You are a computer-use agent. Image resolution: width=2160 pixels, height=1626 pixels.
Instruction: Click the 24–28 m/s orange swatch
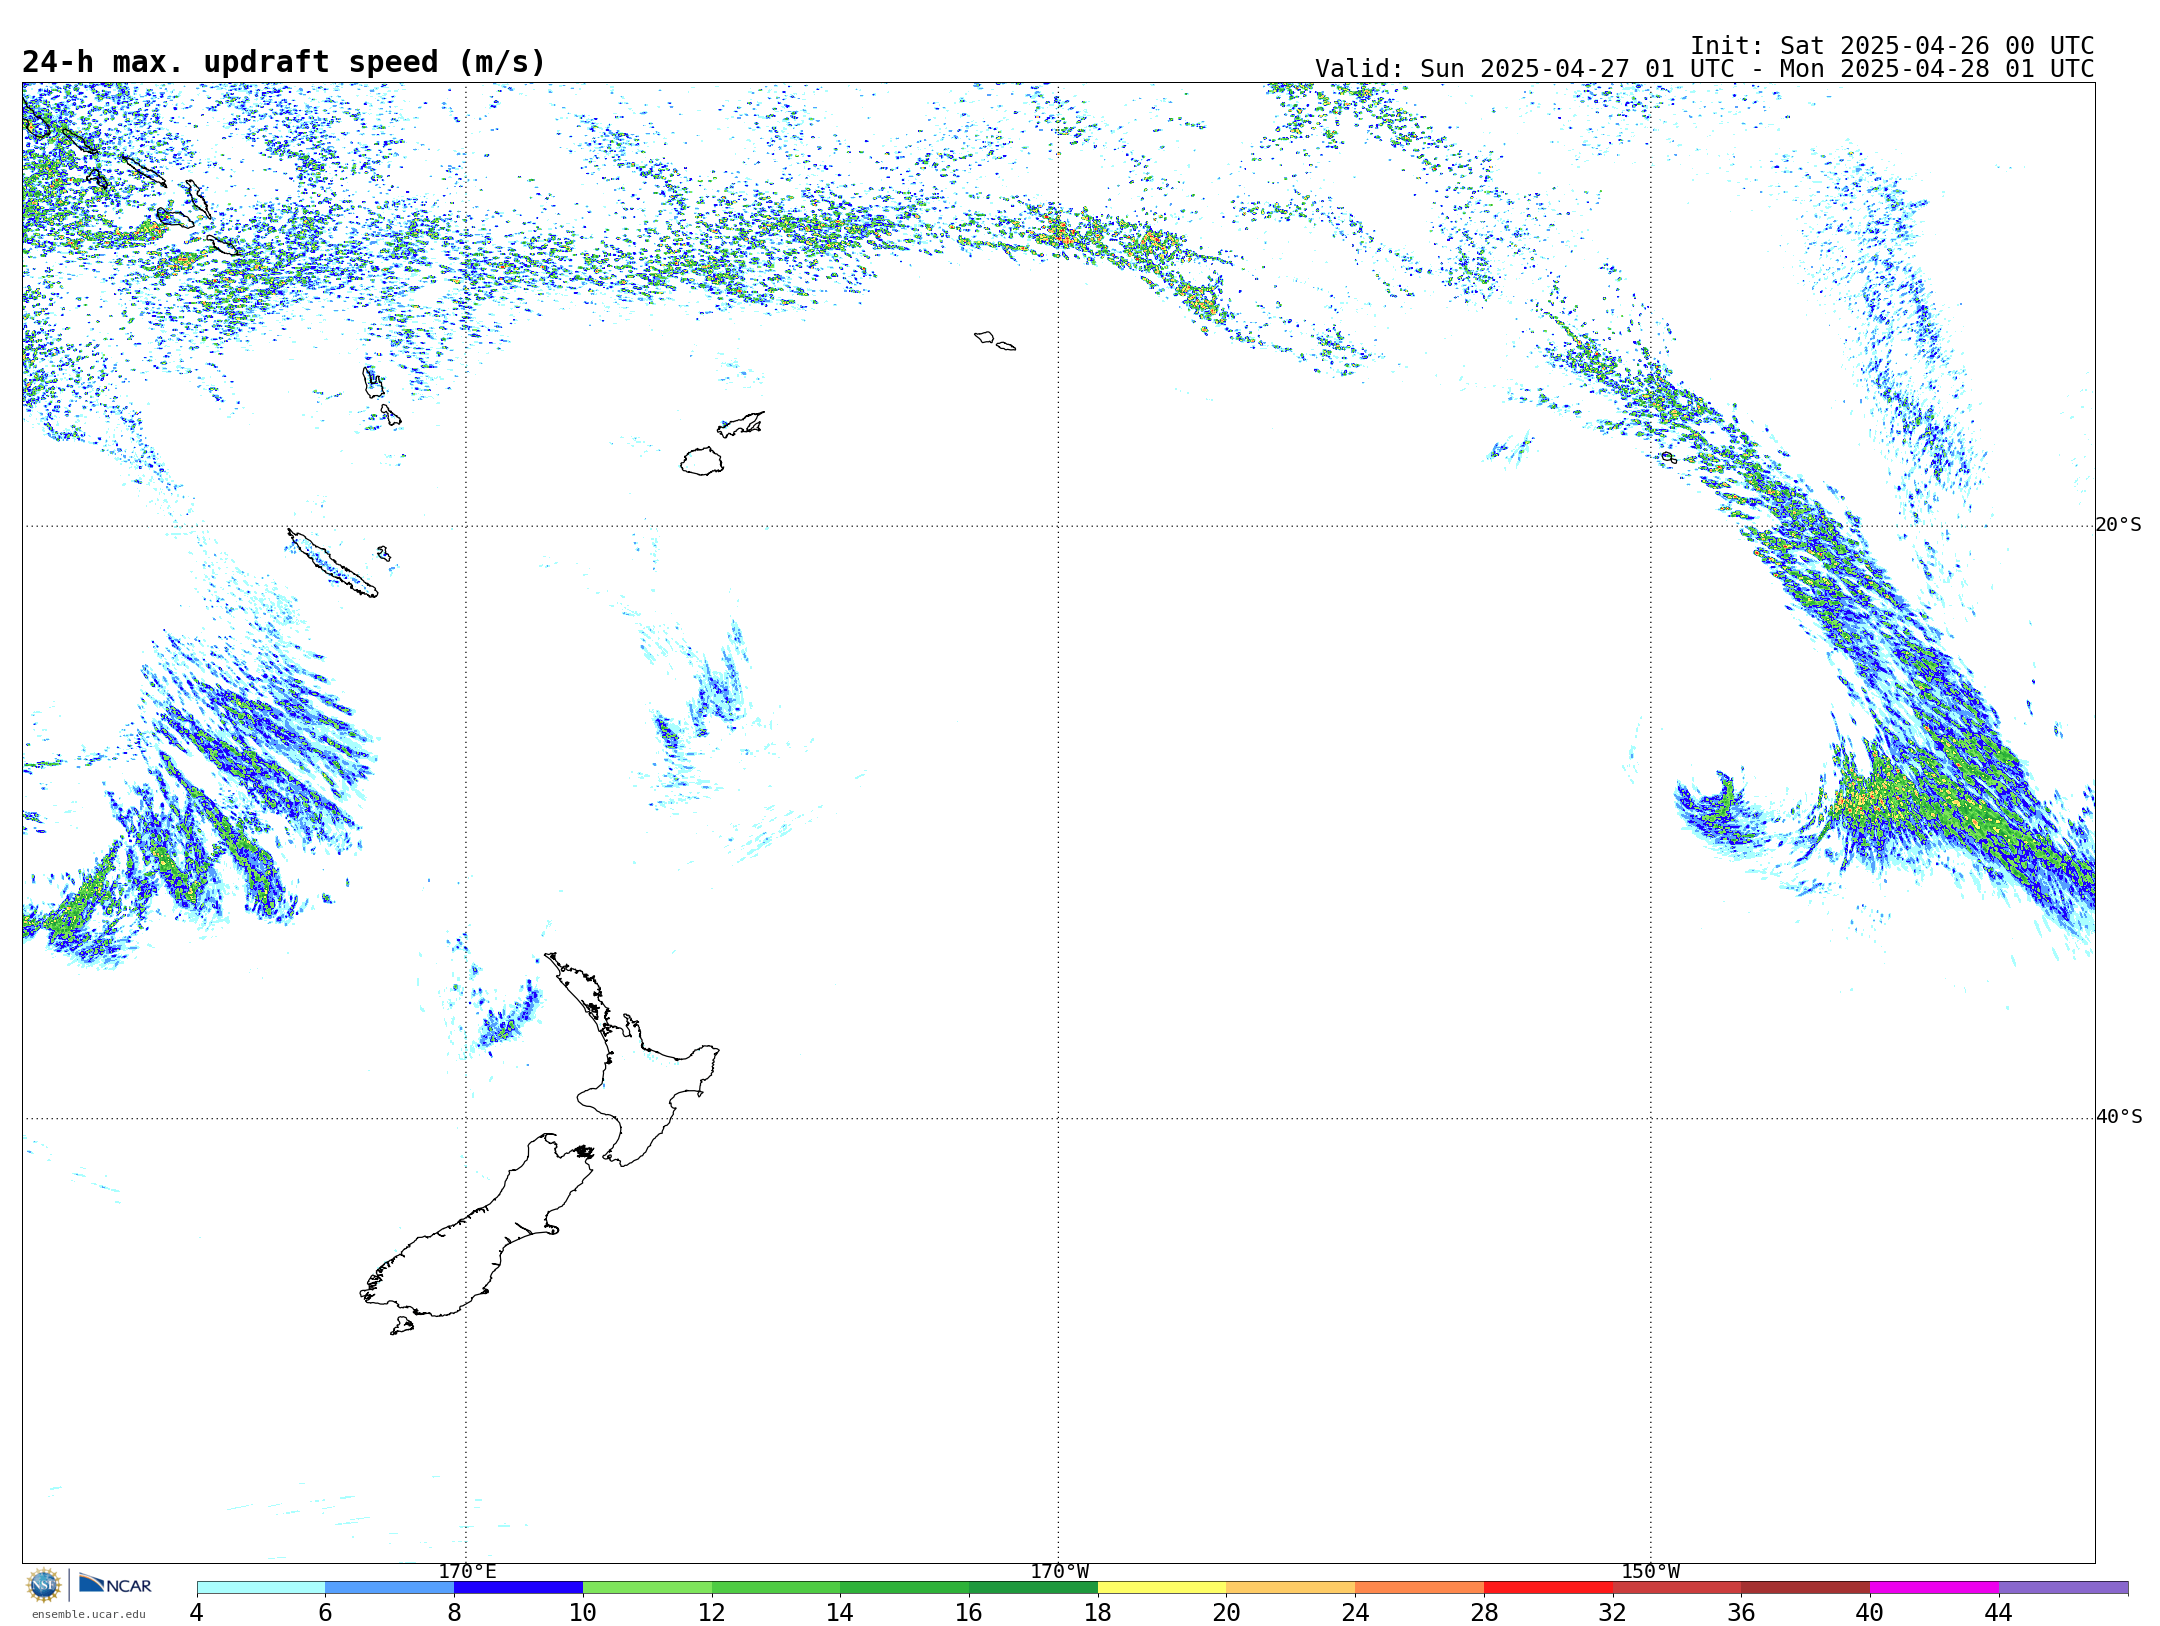pyautogui.click(x=1420, y=1588)
